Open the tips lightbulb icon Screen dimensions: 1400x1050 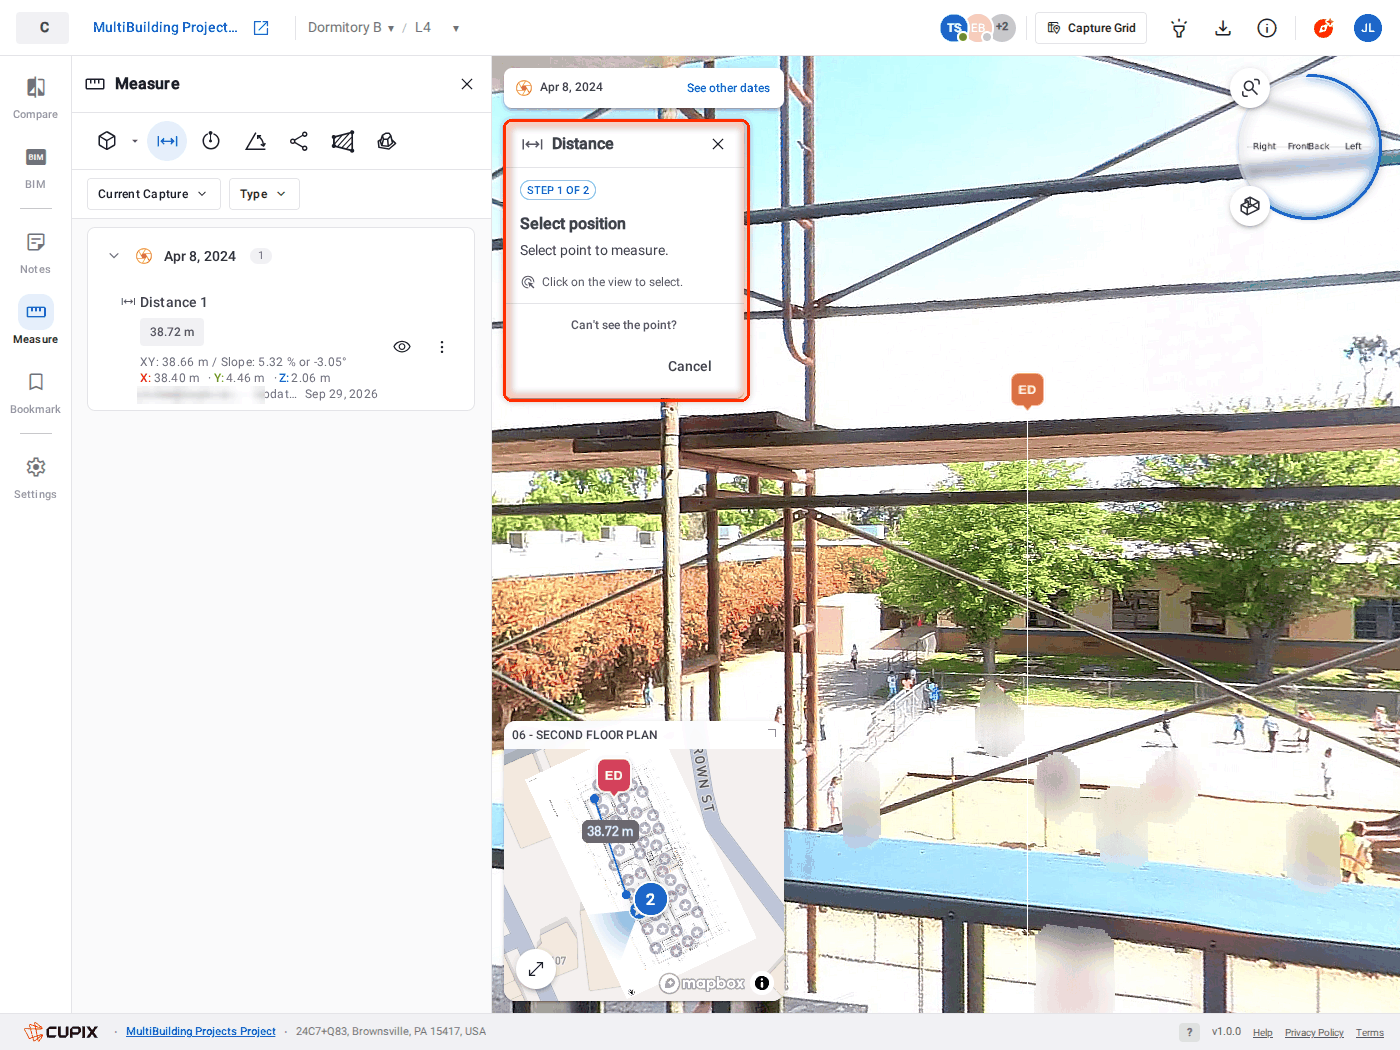point(1179,28)
